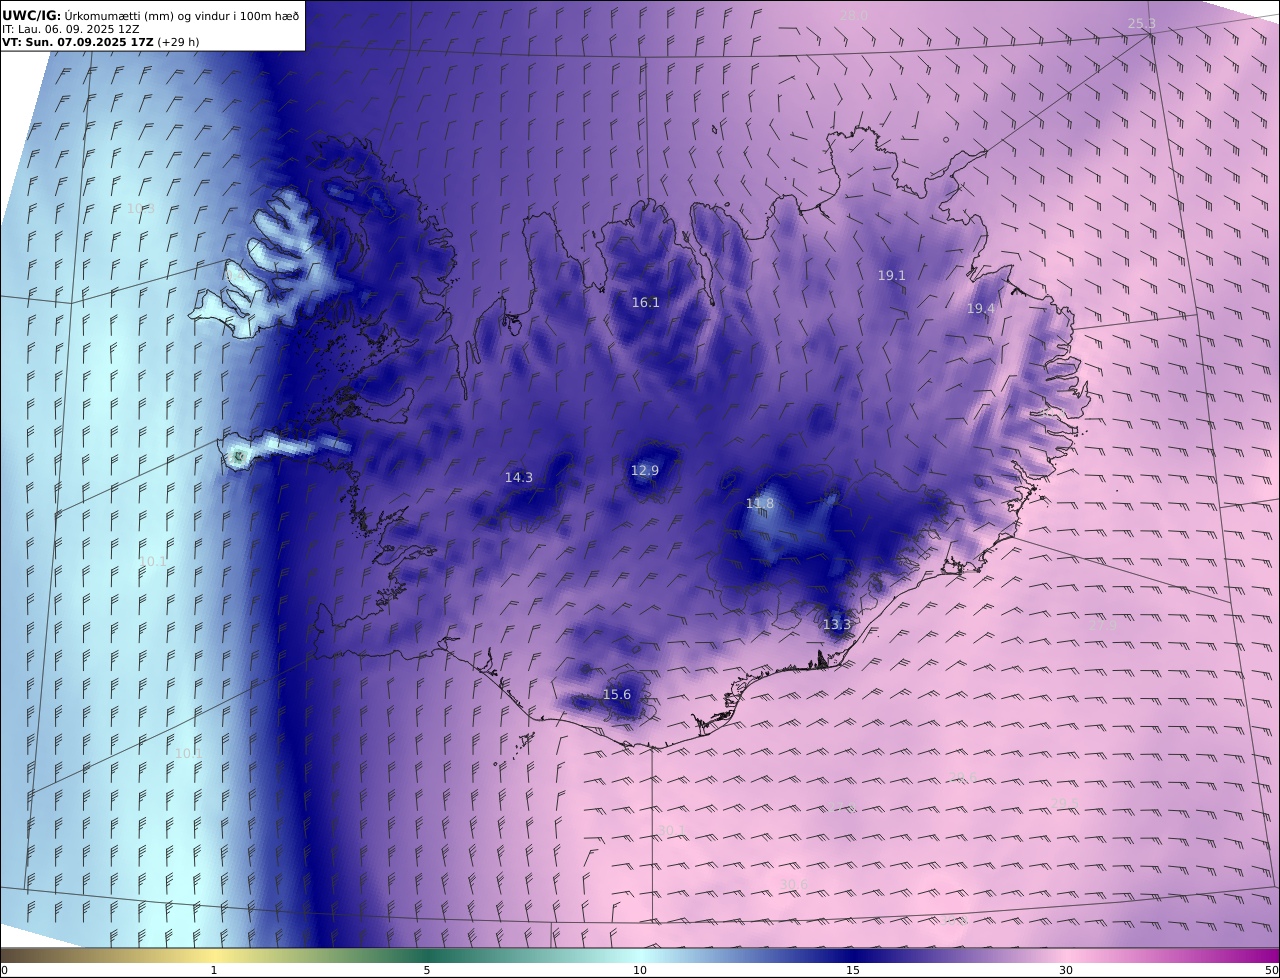Click the faint 30.1 value south of Iceland
The image size is (1280, 978).
coord(672,829)
